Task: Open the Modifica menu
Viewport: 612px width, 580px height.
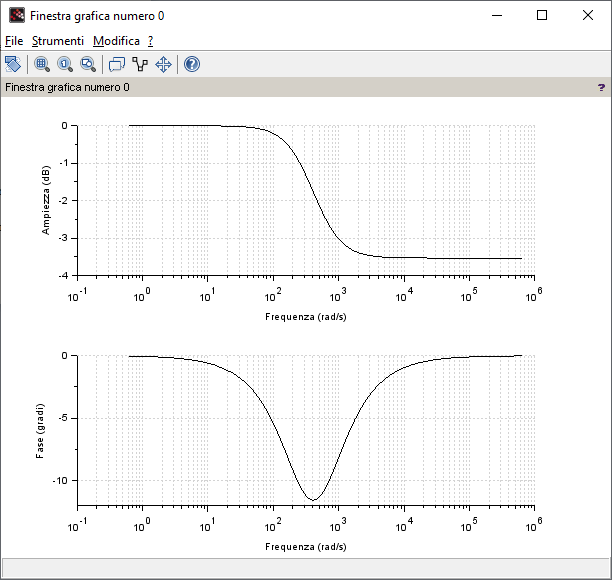Action: click(116, 41)
